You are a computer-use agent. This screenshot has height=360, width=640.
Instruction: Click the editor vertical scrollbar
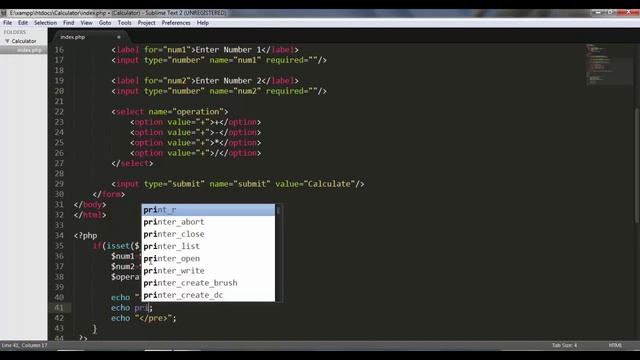[636, 165]
